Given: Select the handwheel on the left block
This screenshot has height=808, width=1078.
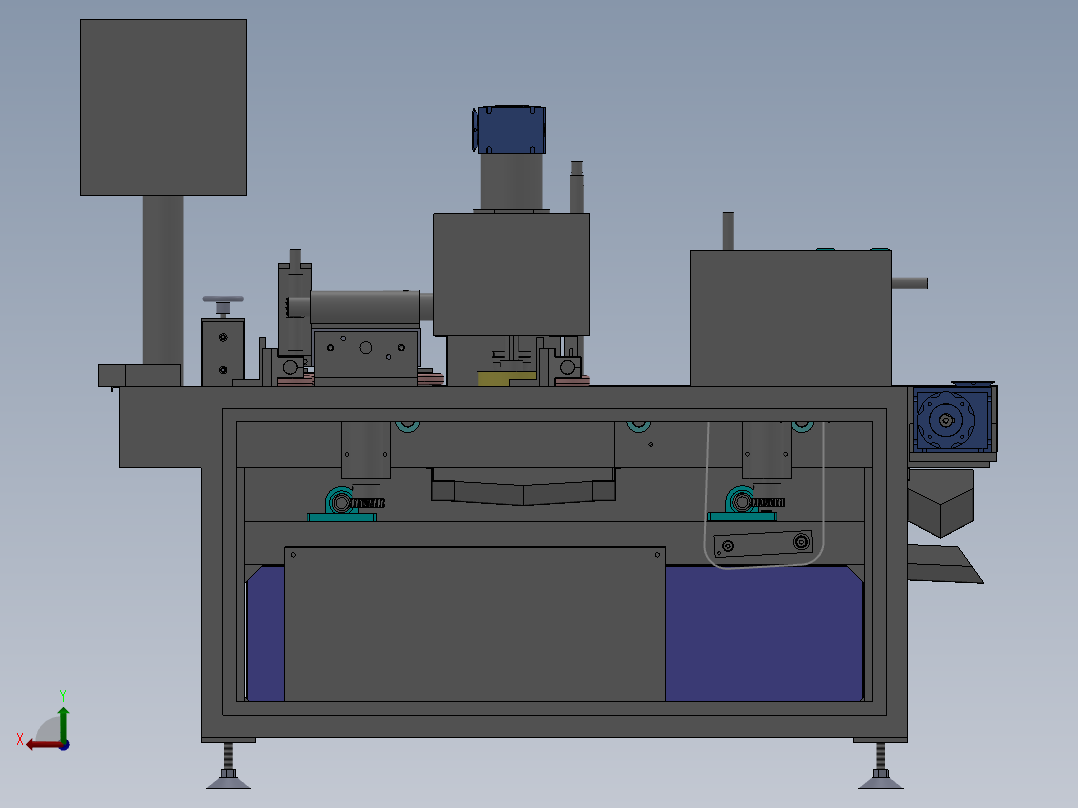Looking at the screenshot, I should tap(223, 300).
